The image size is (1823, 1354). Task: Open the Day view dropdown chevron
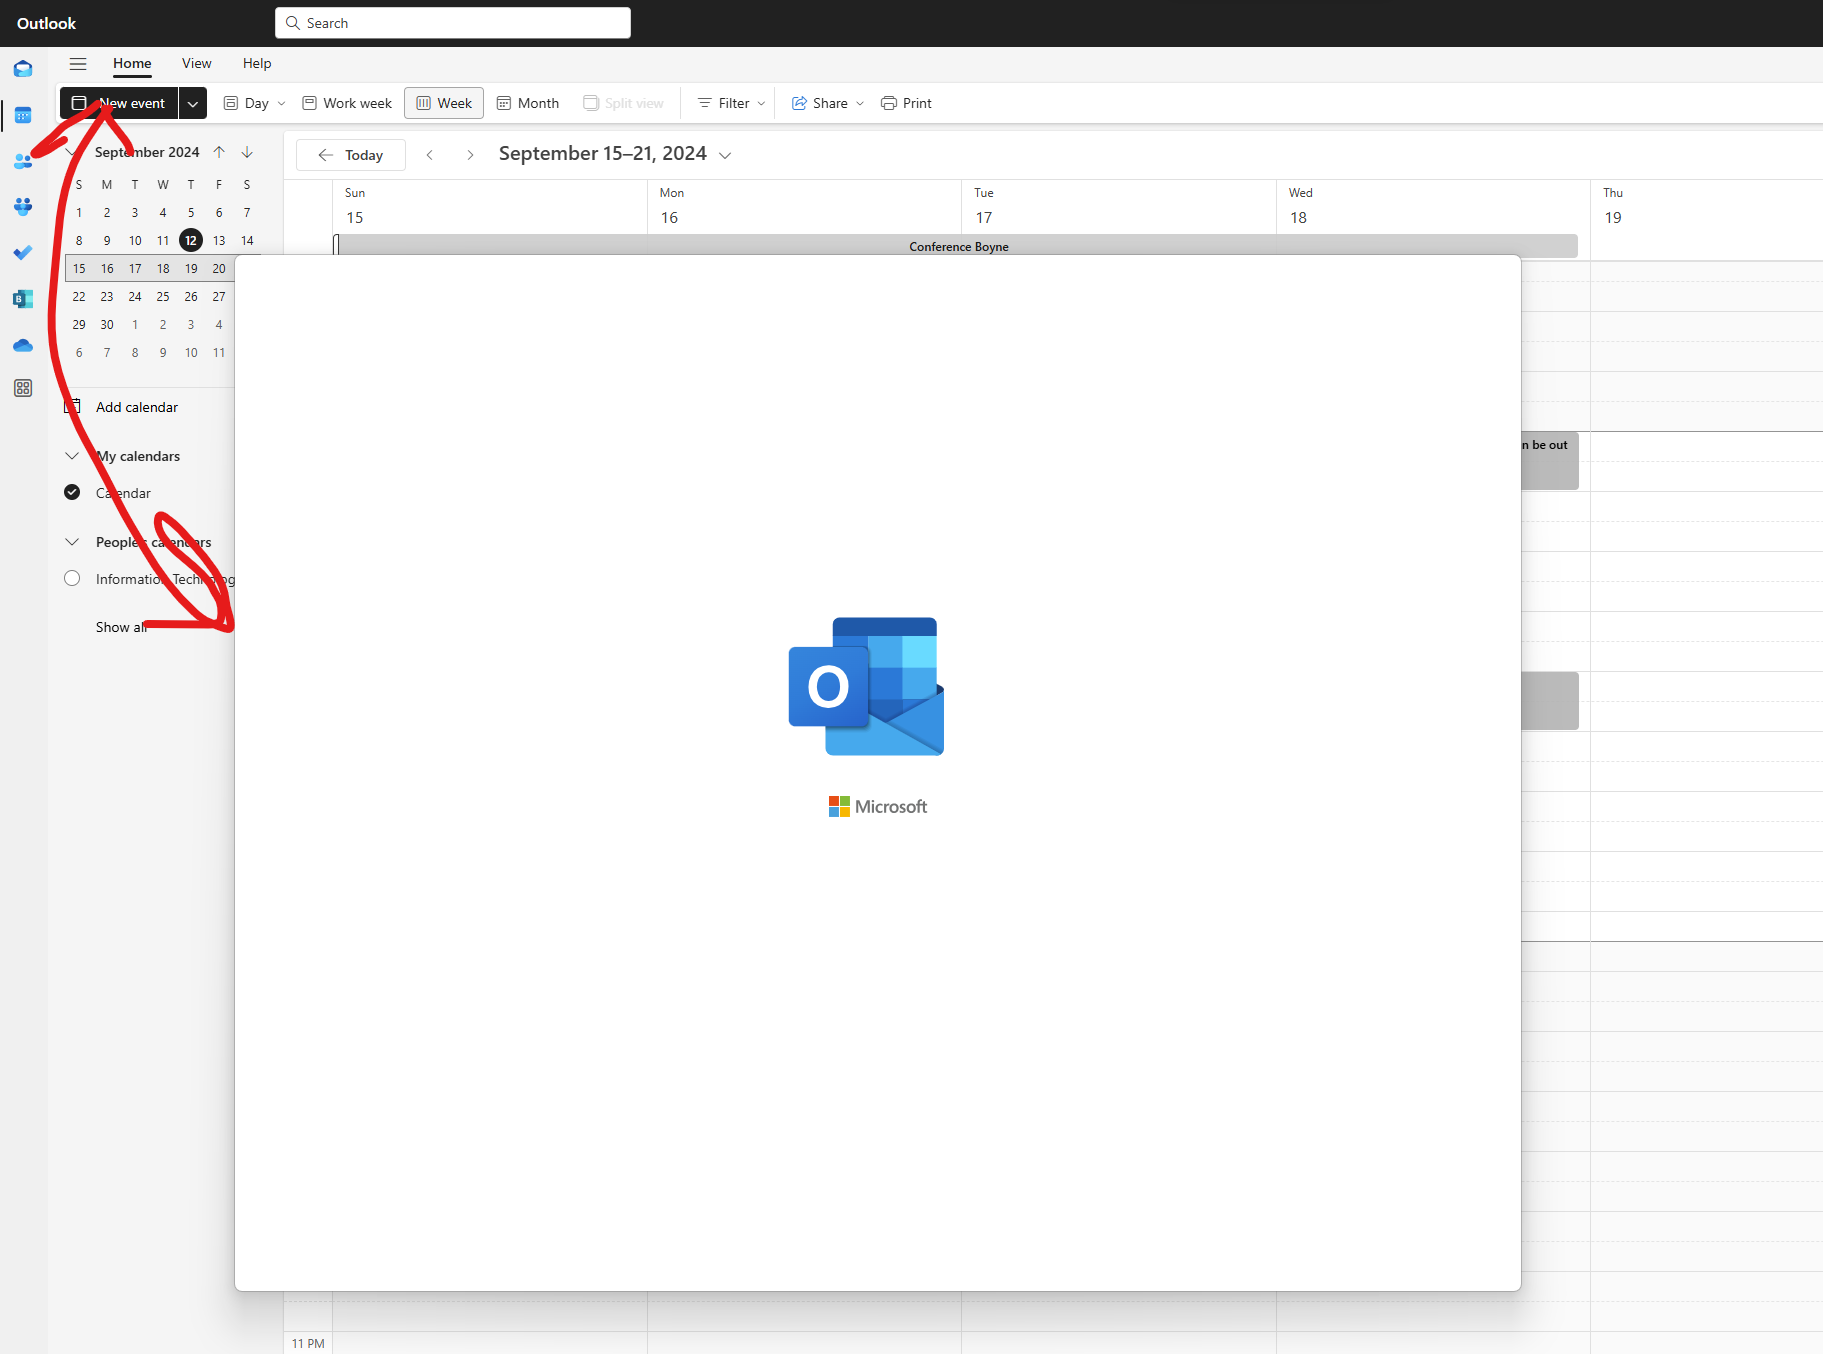(282, 103)
